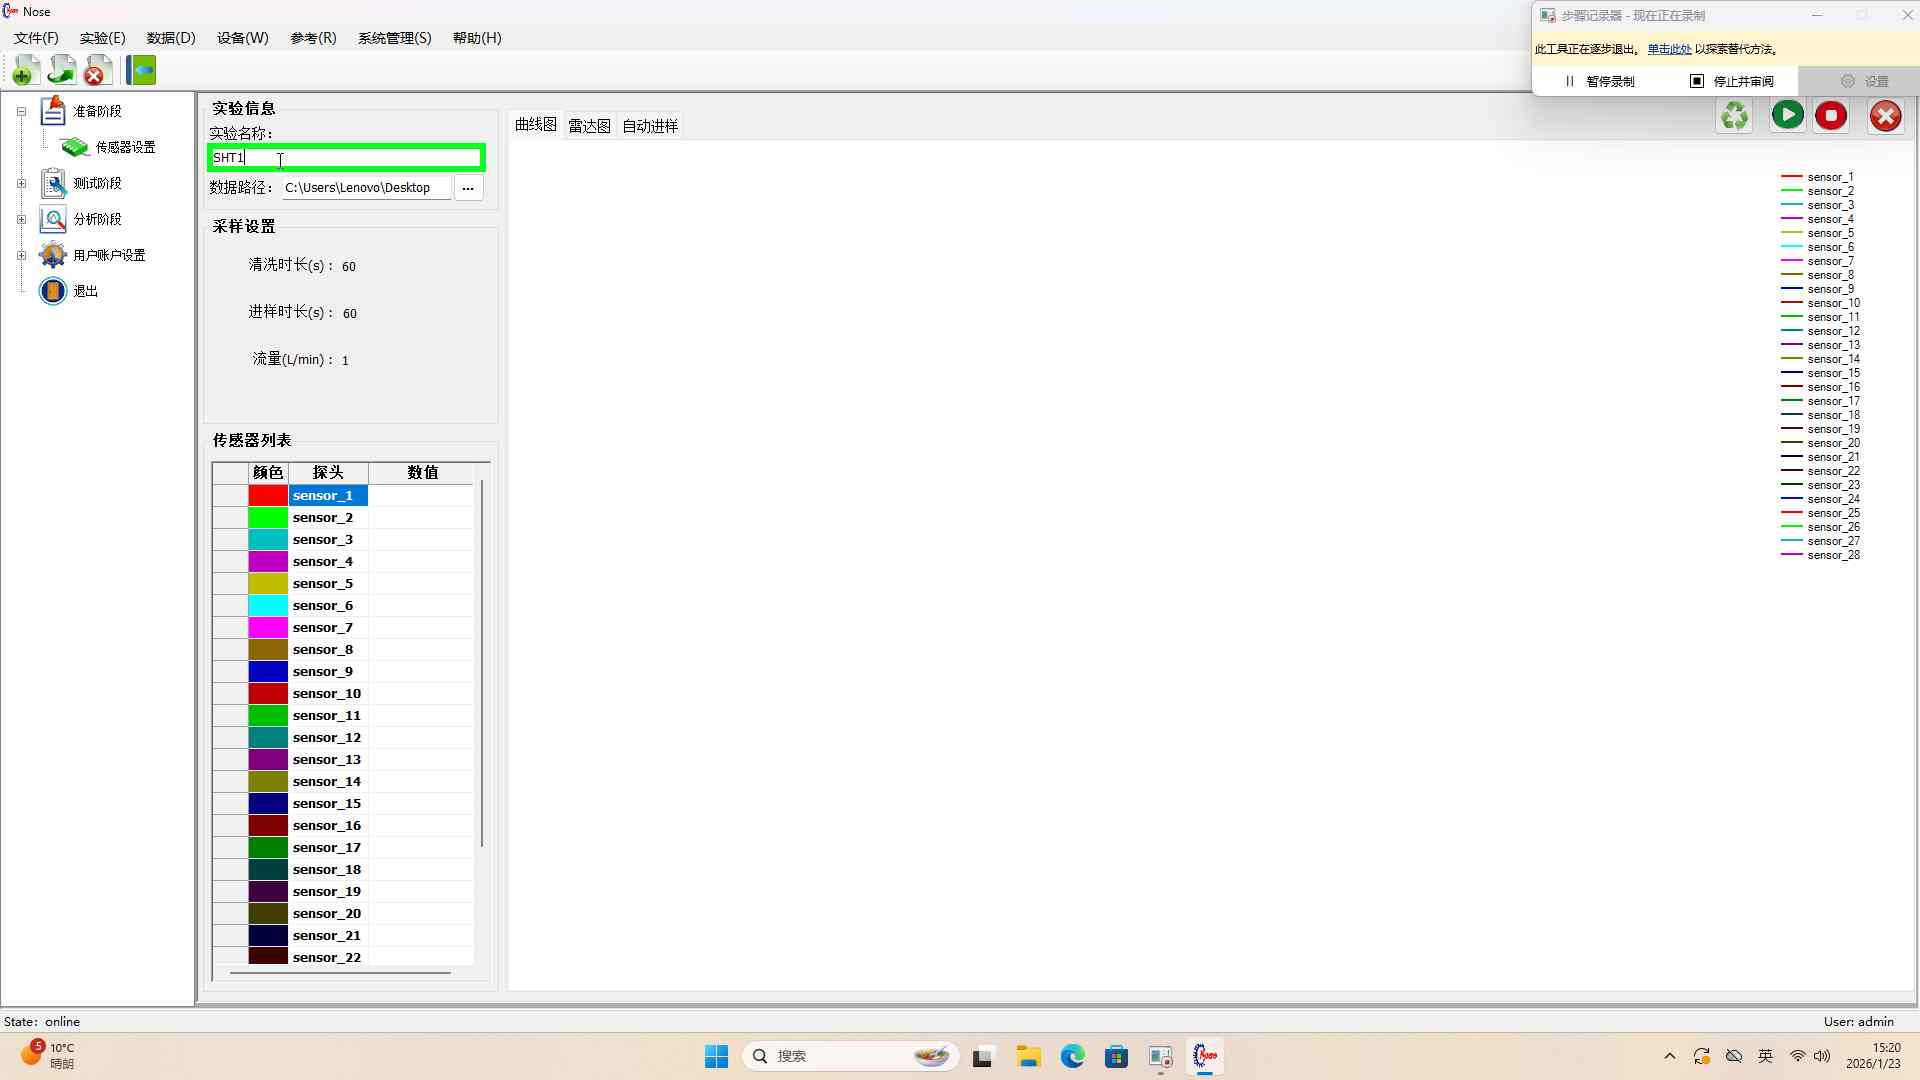
Task: Expand the 用户账户设置 tree node
Action: click(x=21, y=255)
